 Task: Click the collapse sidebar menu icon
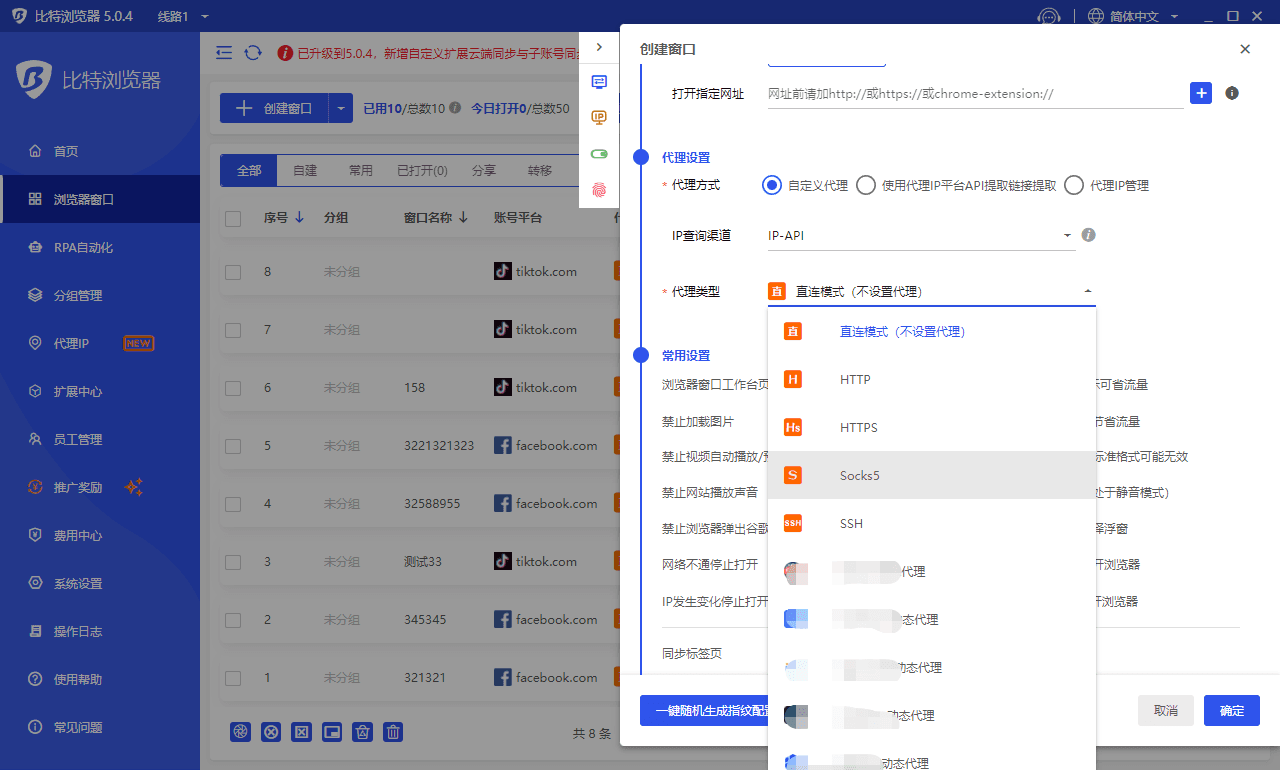click(224, 53)
